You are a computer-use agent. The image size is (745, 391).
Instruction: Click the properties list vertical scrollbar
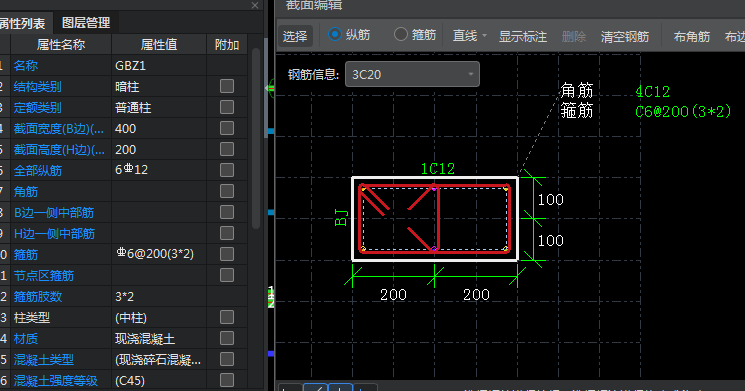click(256, 138)
